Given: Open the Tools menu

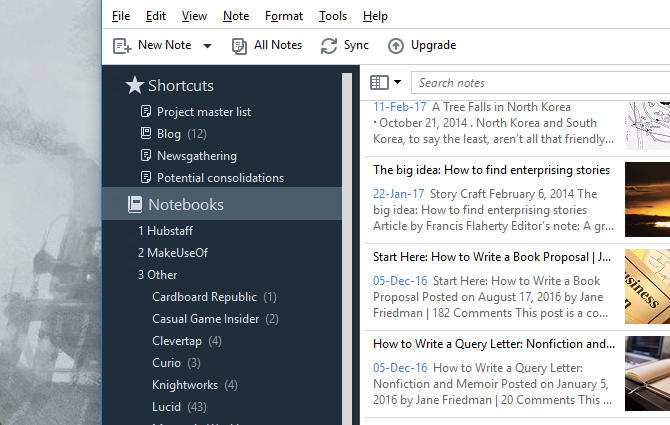Looking at the screenshot, I should 333,16.
